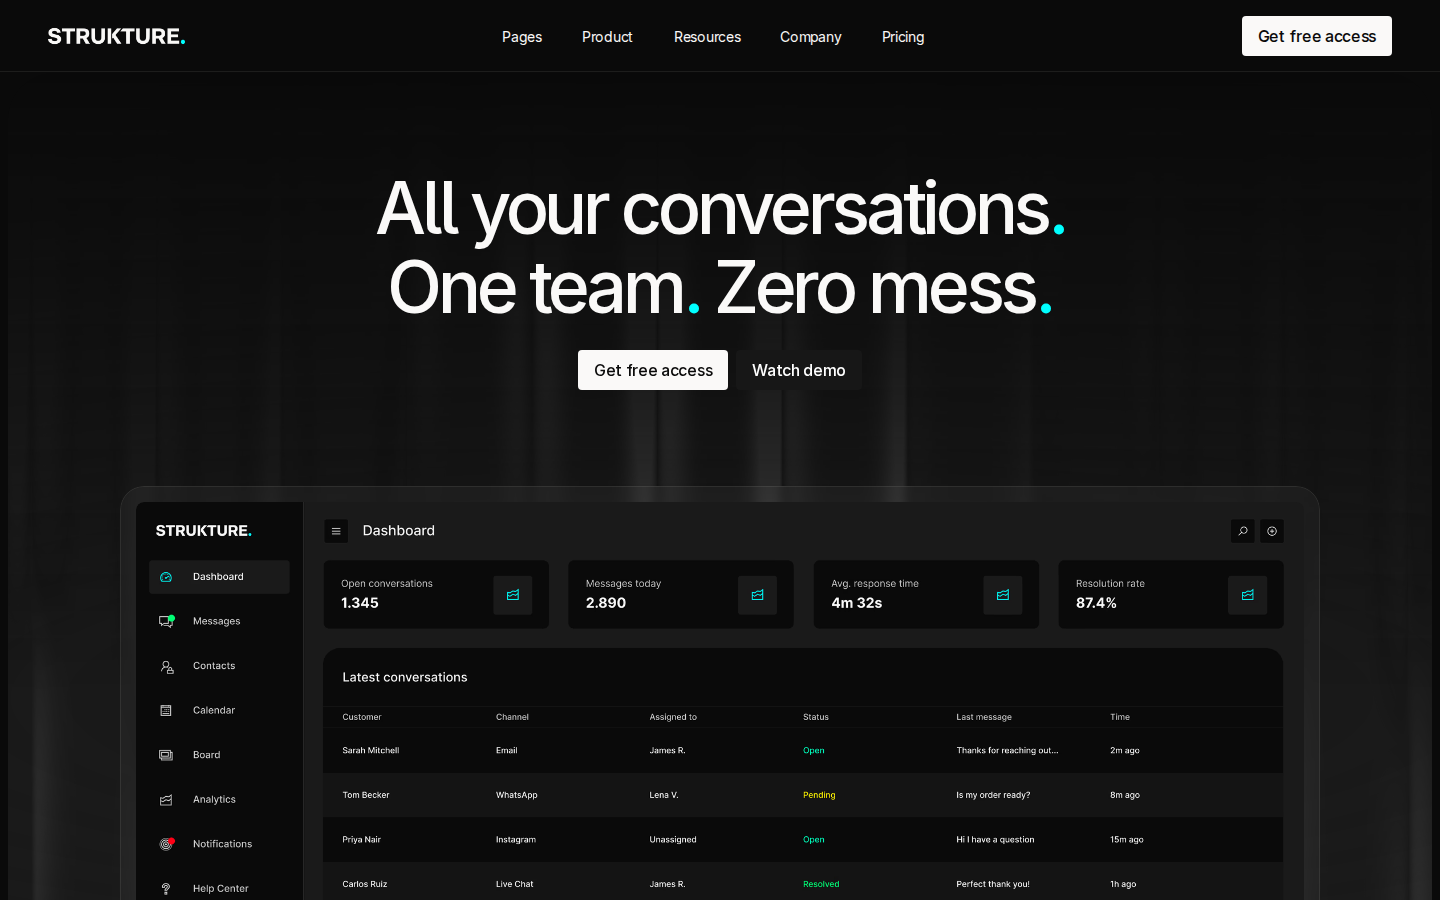Viewport: 1440px width, 900px height.
Task: Click the Live Chat channel cell
Action: tap(515, 884)
